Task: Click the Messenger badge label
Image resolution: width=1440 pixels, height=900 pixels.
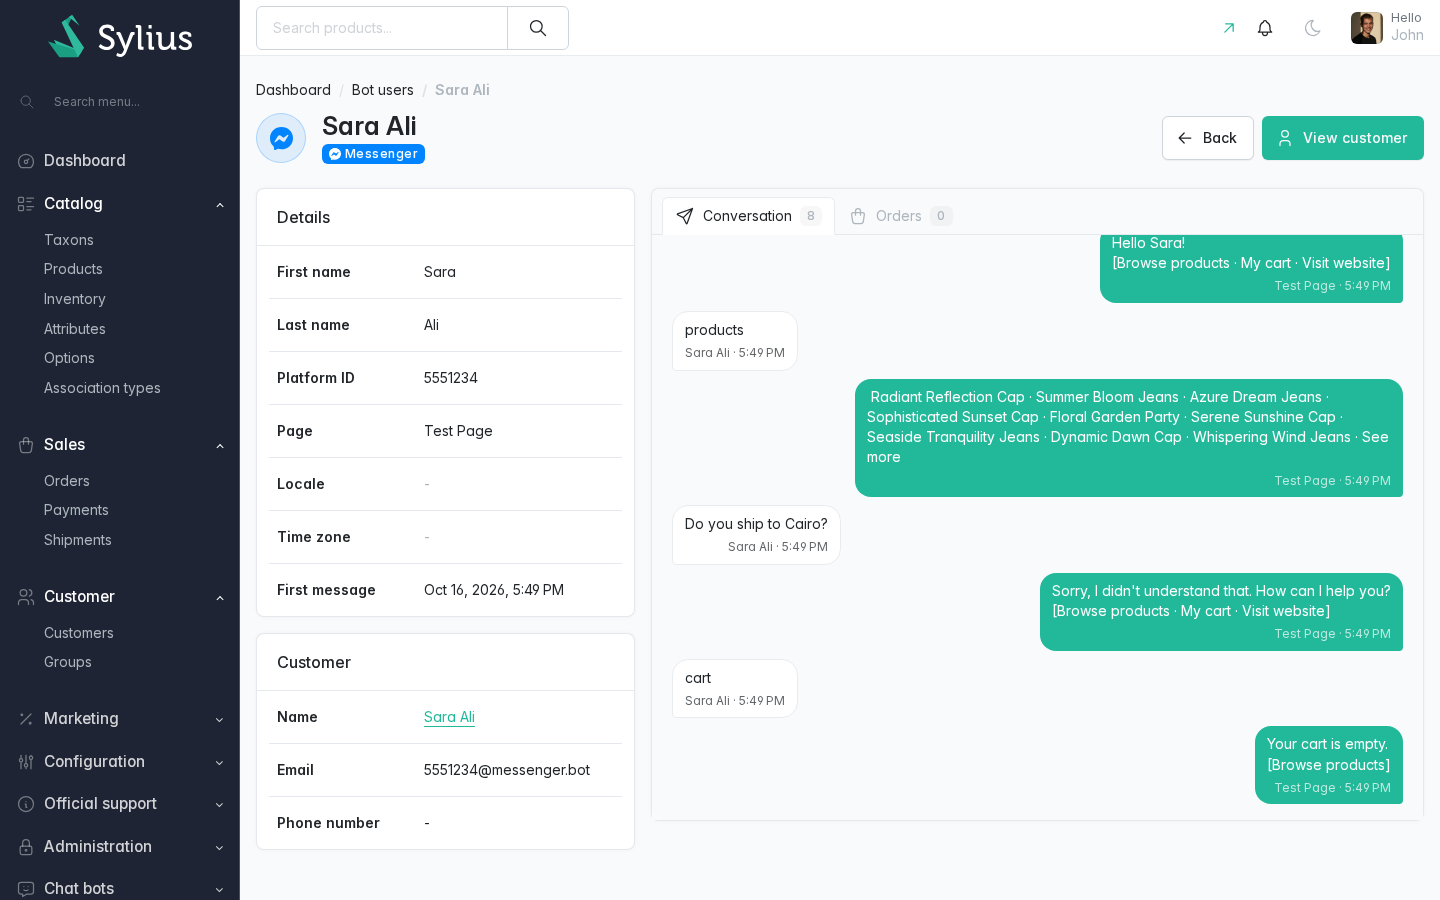Action: pos(373,154)
